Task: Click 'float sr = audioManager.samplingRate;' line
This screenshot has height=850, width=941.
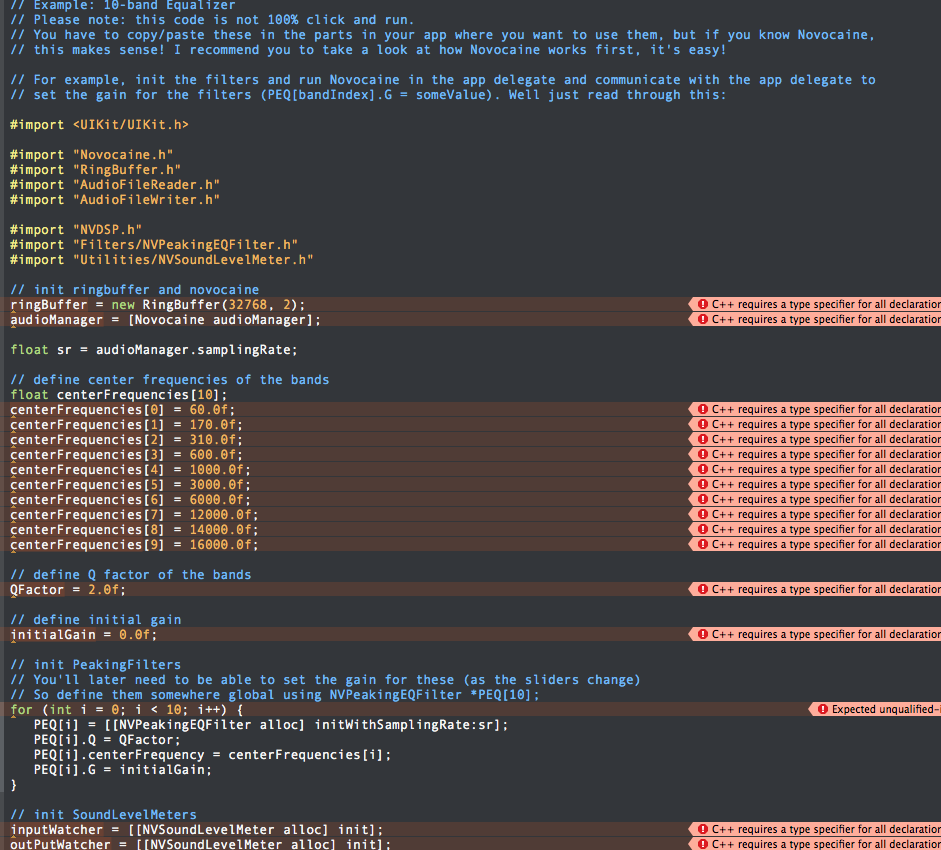Action: tap(154, 350)
